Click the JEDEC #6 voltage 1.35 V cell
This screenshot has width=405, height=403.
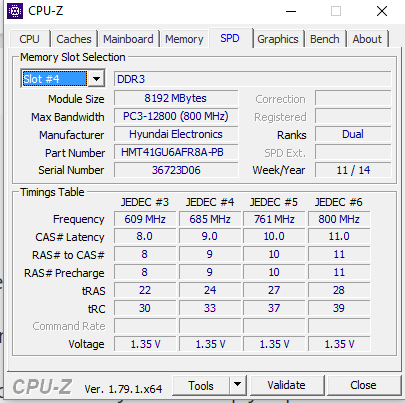tap(339, 344)
